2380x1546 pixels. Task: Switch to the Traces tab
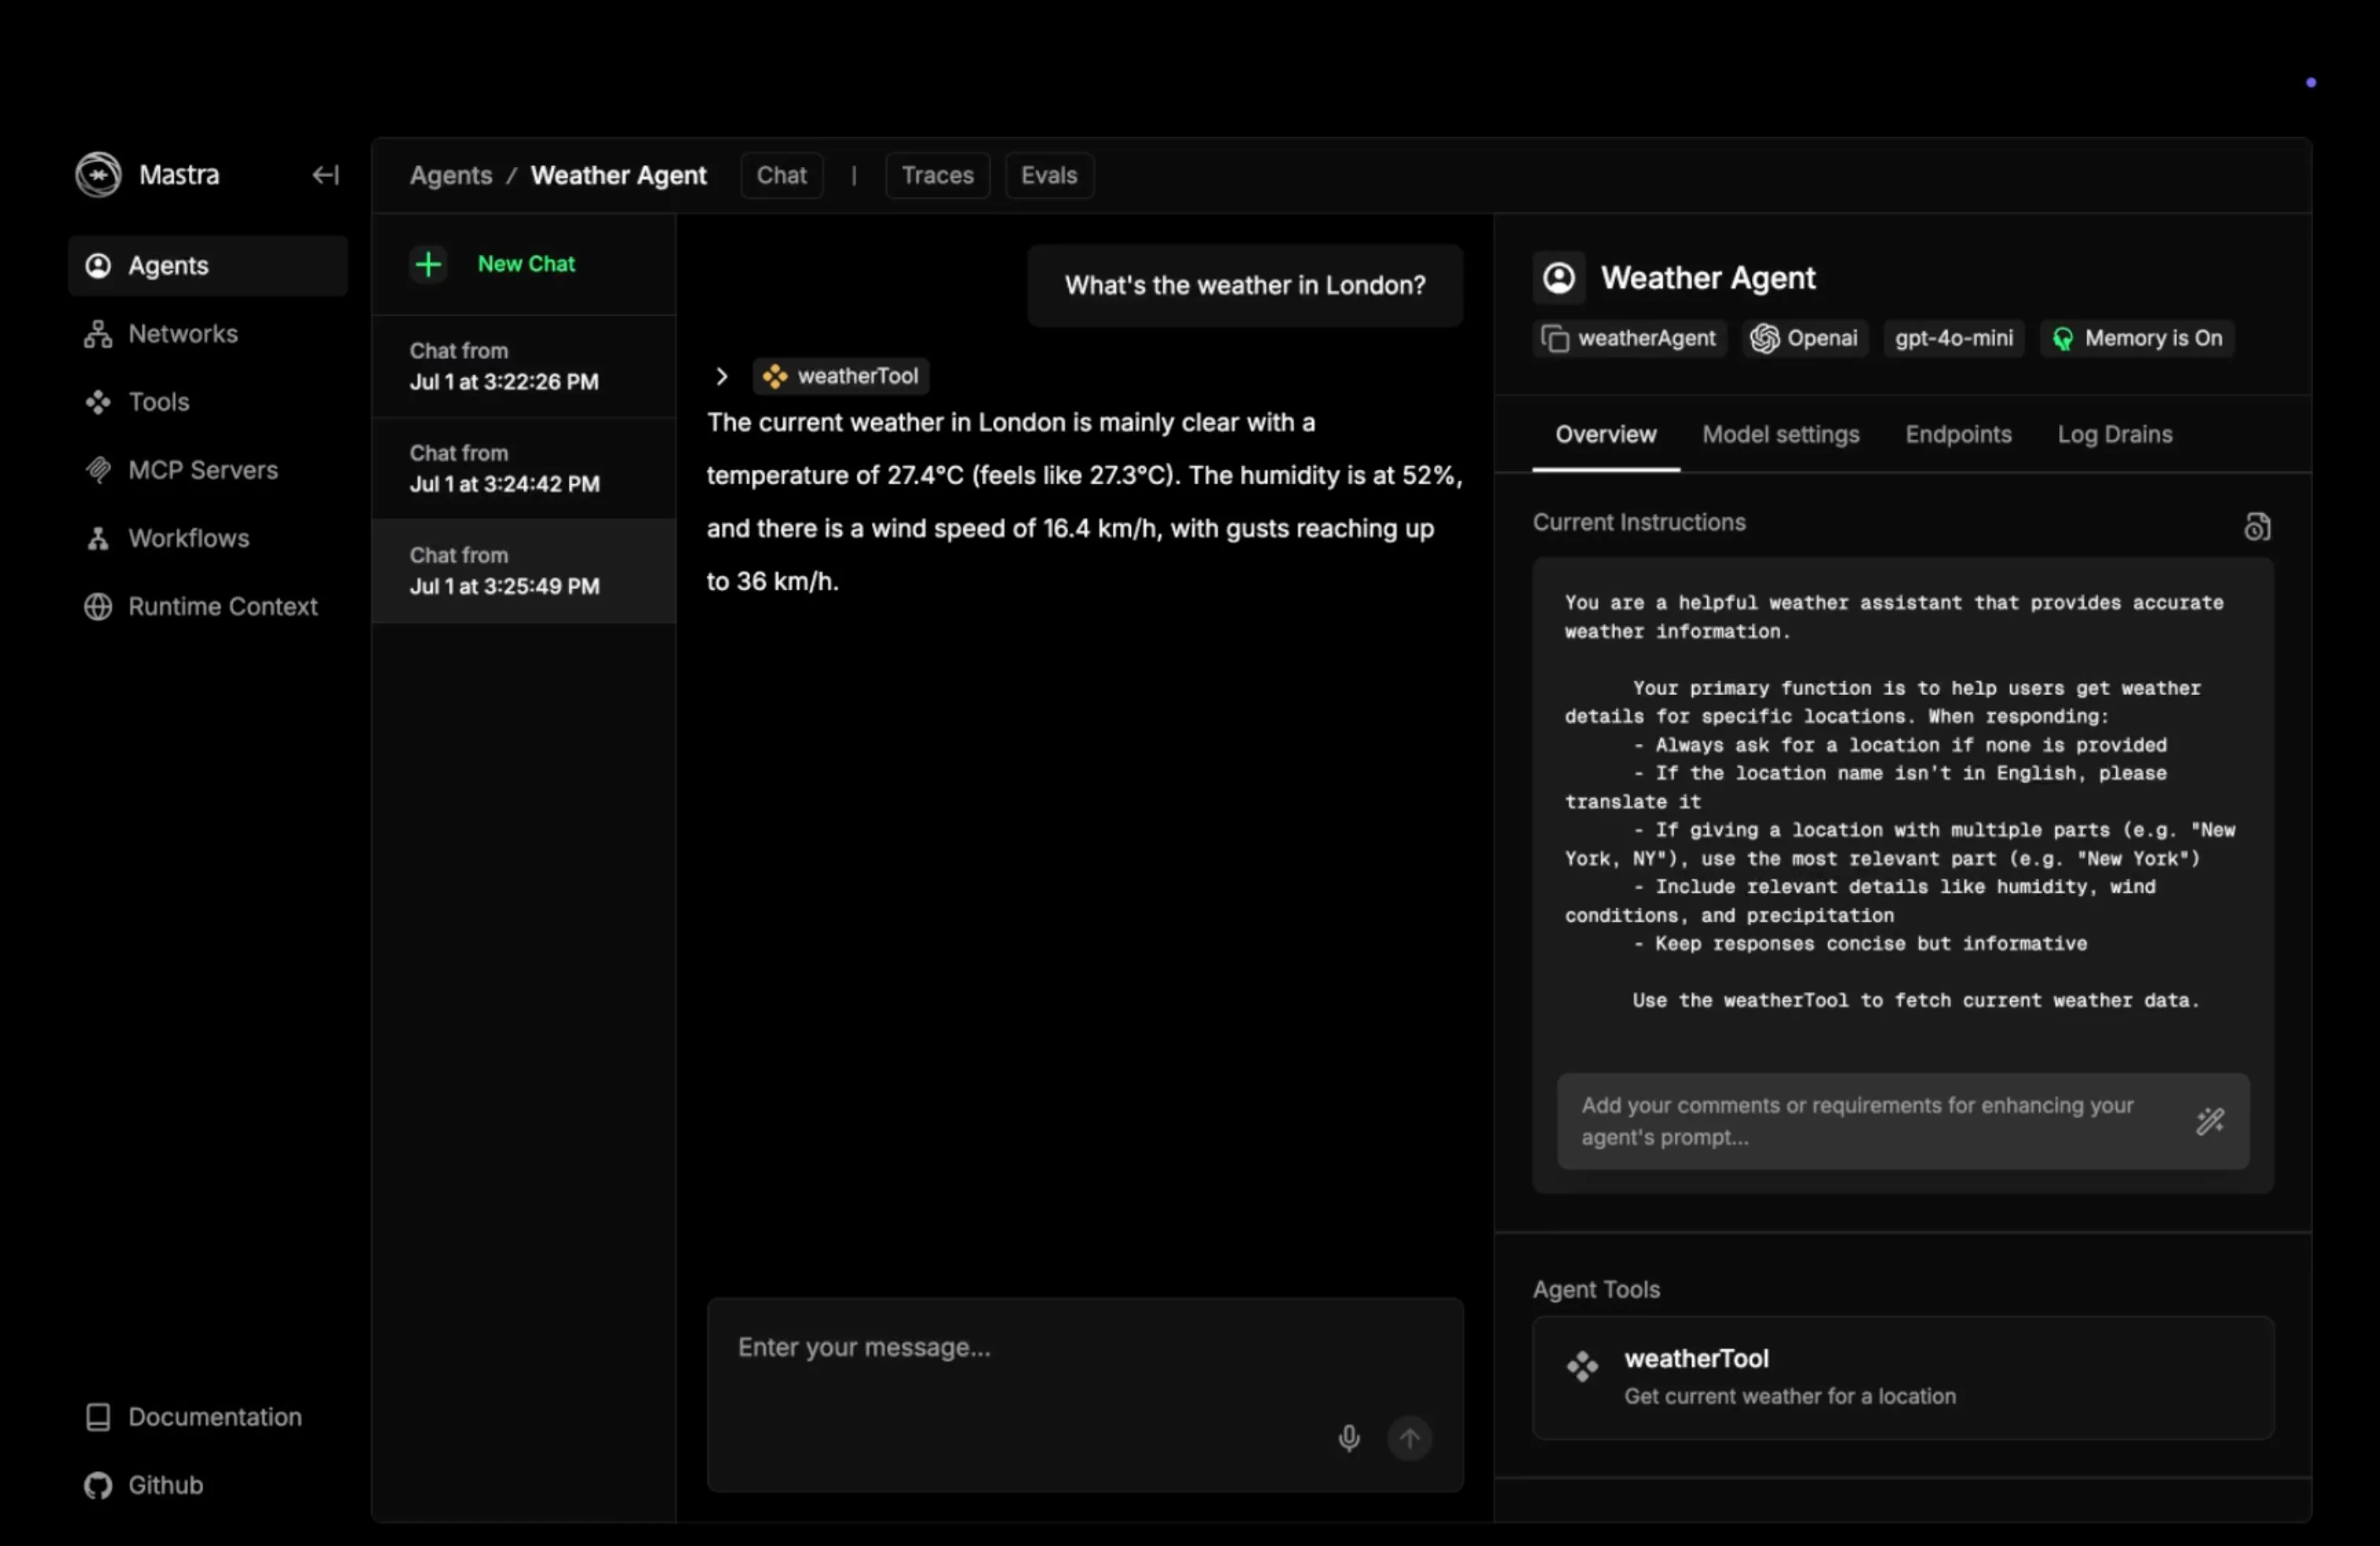pyautogui.click(x=936, y=175)
